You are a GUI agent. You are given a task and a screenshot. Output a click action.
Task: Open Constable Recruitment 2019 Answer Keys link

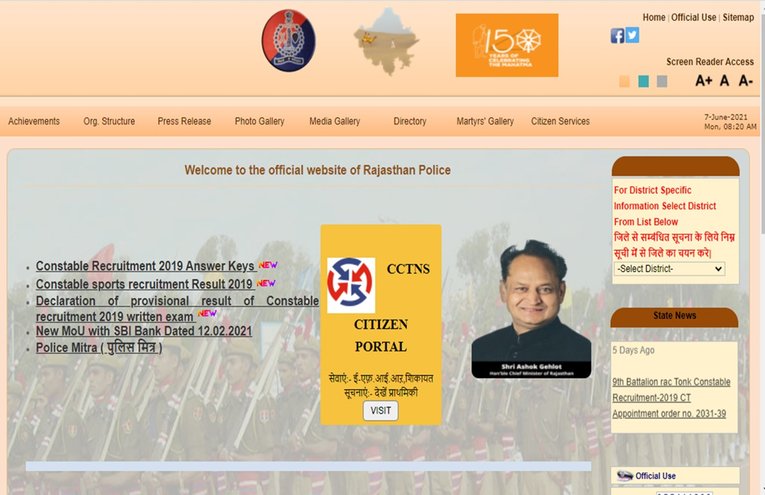145,266
